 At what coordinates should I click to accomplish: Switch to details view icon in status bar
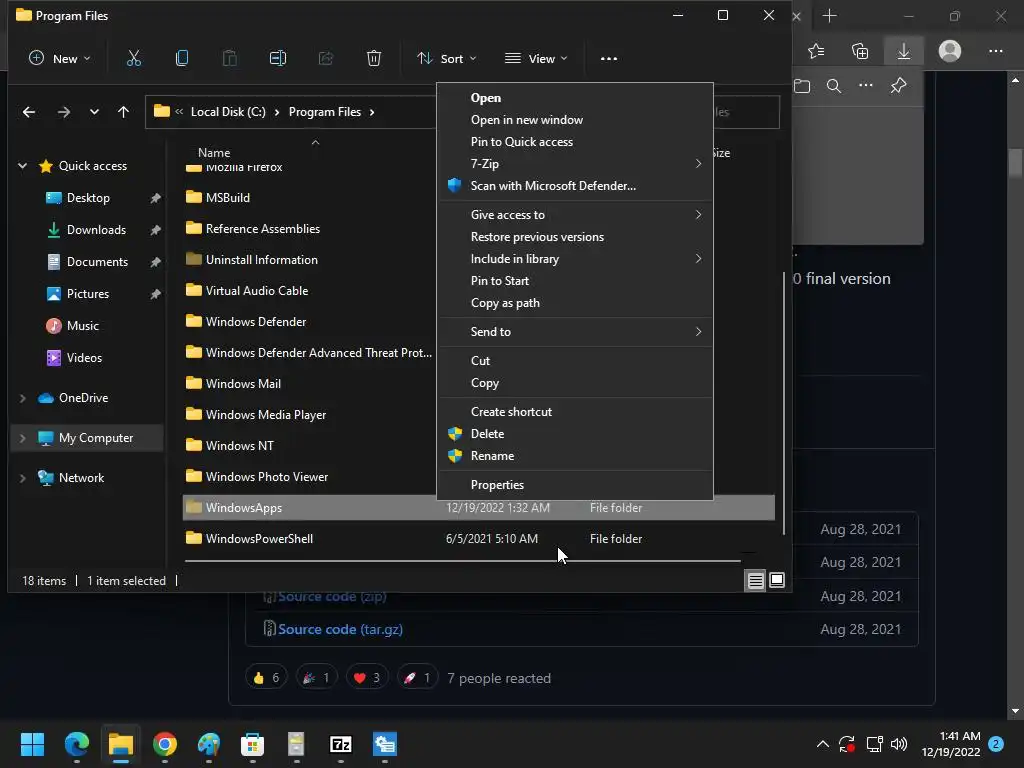(756, 581)
